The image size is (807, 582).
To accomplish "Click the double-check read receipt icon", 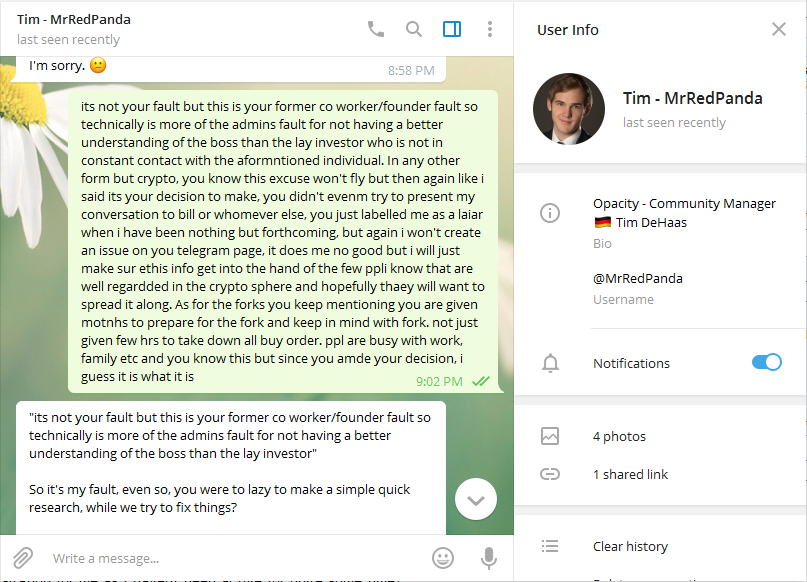I will [481, 381].
